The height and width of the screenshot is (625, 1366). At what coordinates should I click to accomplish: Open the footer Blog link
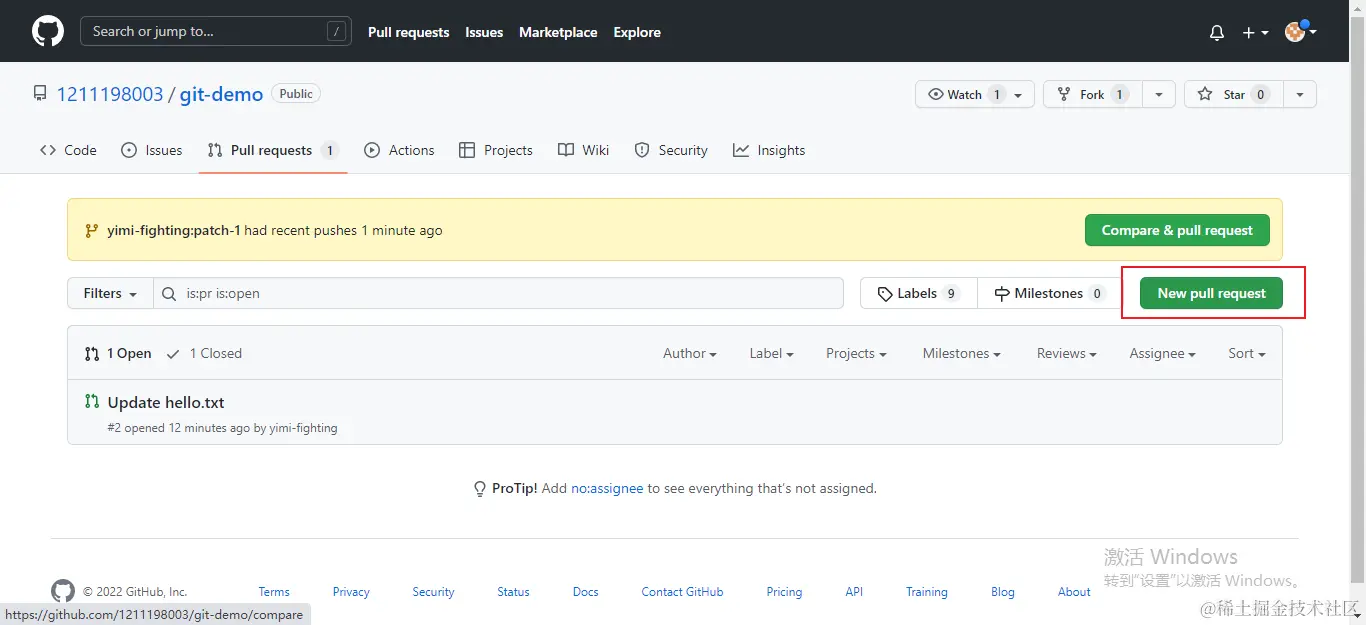click(1003, 591)
